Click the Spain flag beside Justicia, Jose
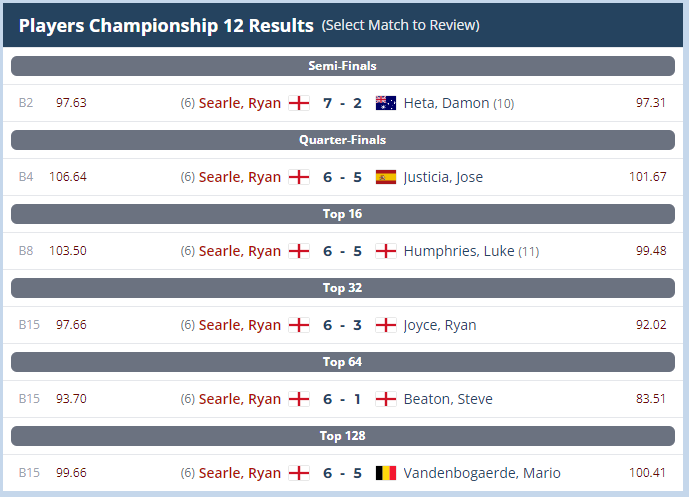689x497 pixels. tap(386, 177)
